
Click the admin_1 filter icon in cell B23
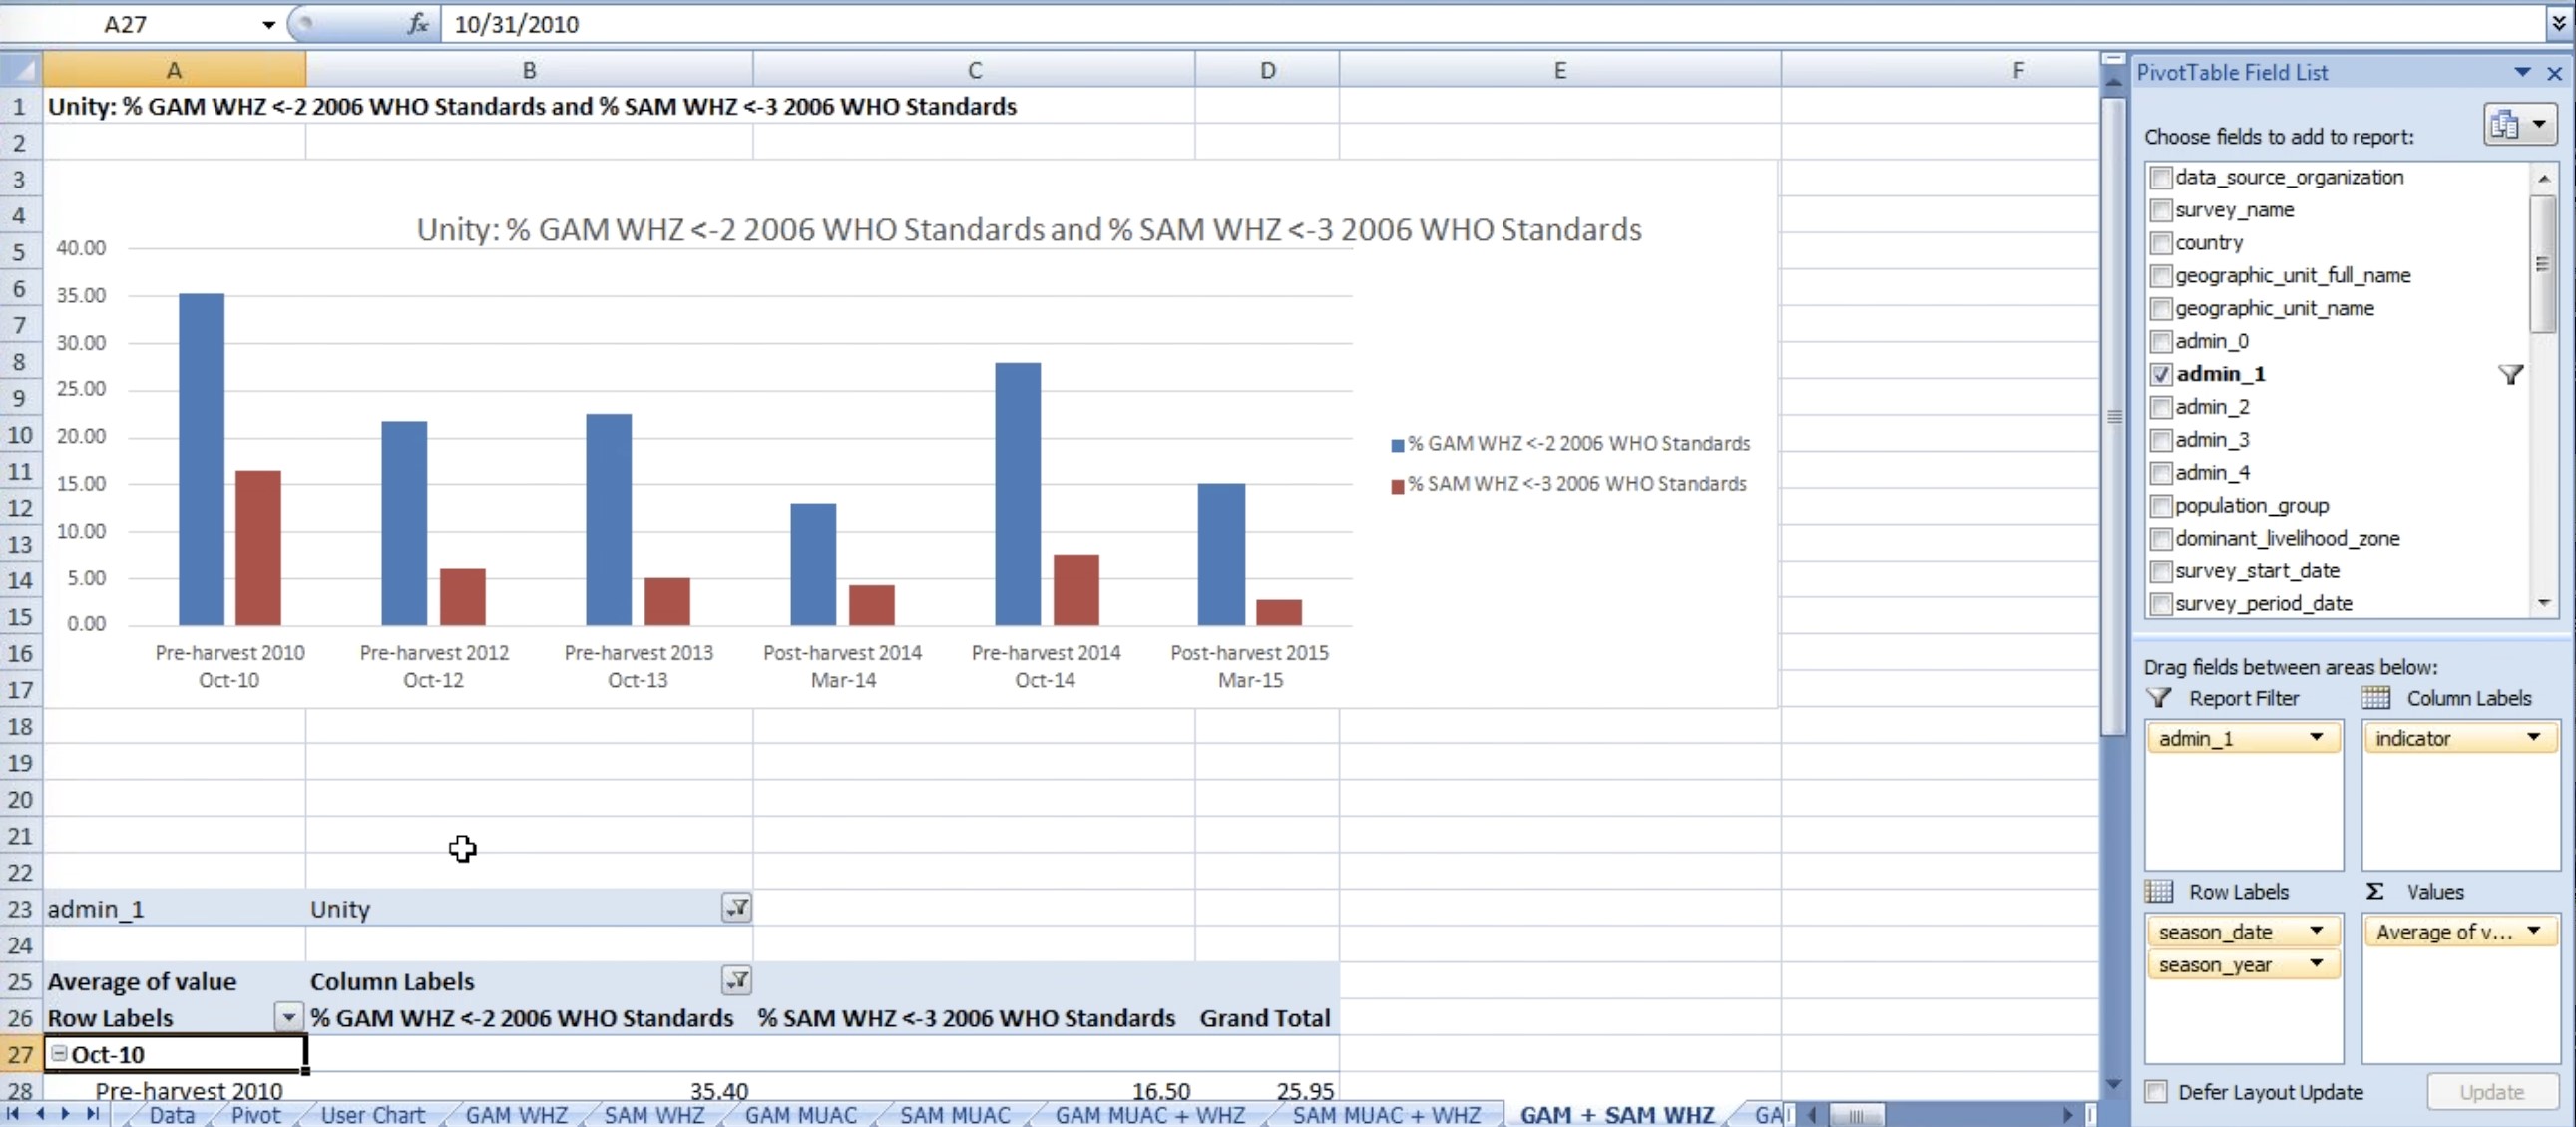point(736,908)
